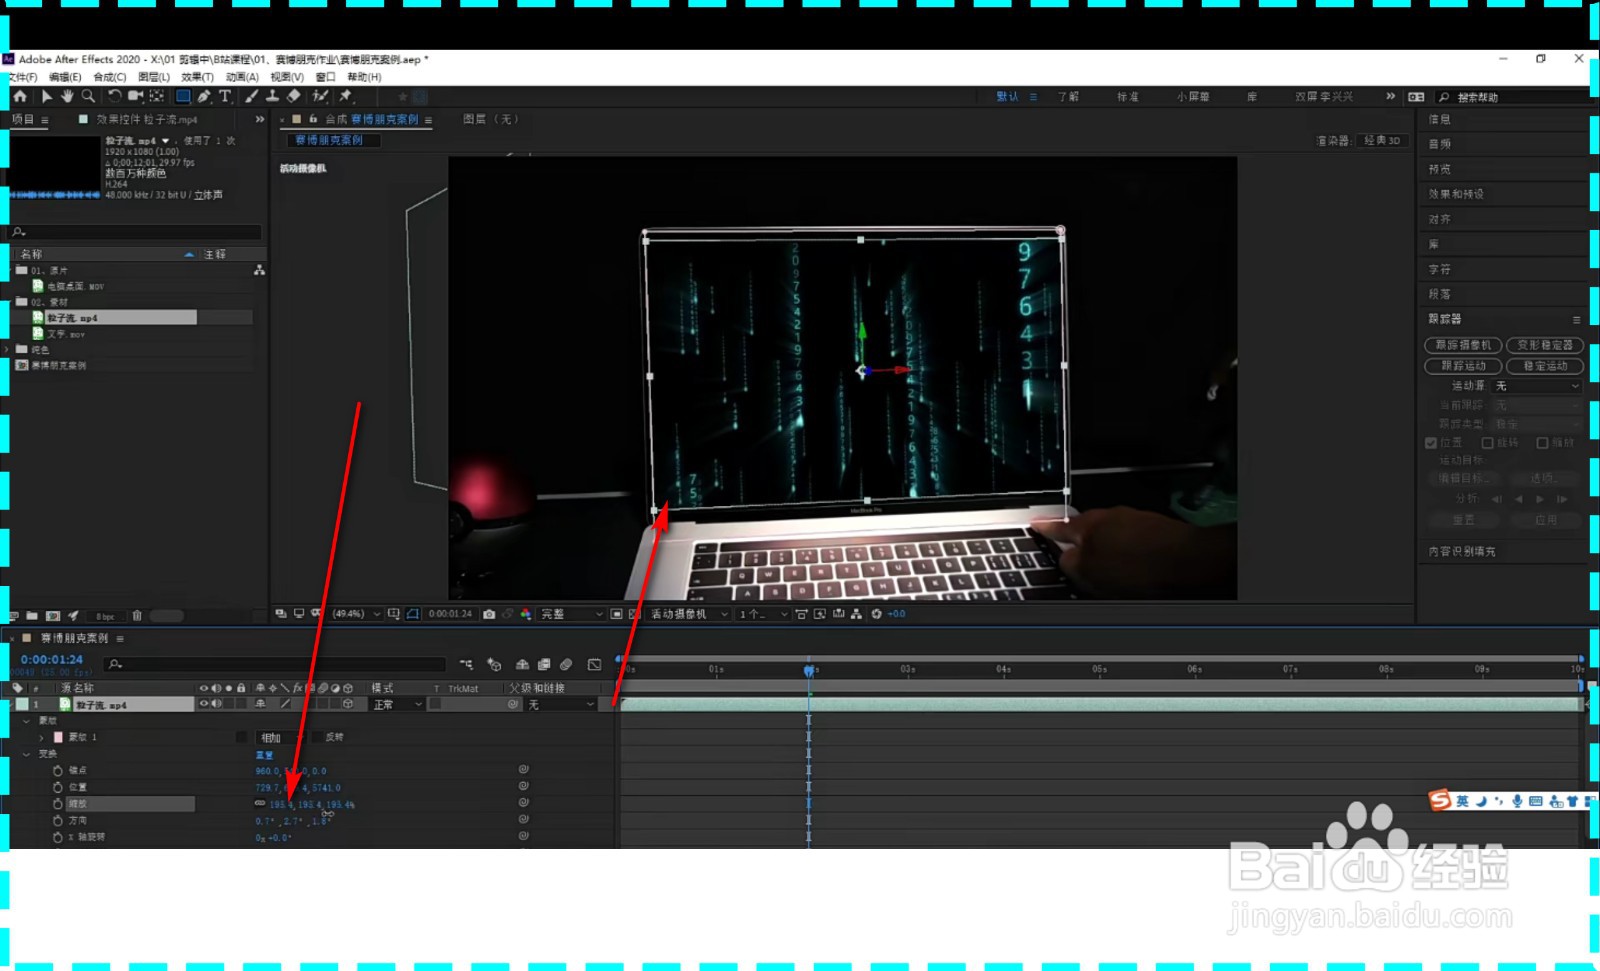Click the Motion Blur enable icon in timeline
The width and height of the screenshot is (1600, 971).
566,664
